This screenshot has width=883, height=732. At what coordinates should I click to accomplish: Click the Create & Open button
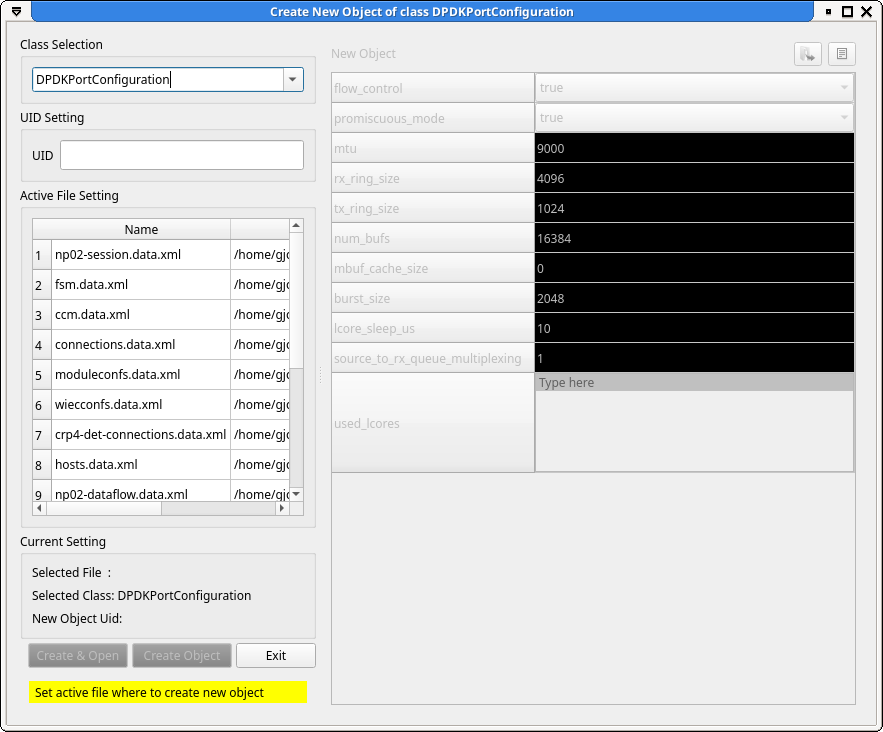(x=78, y=655)
